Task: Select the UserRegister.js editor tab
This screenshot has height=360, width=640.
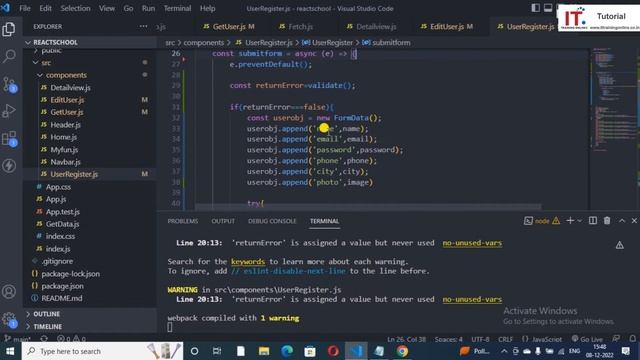Action: (x=526, y=27)
